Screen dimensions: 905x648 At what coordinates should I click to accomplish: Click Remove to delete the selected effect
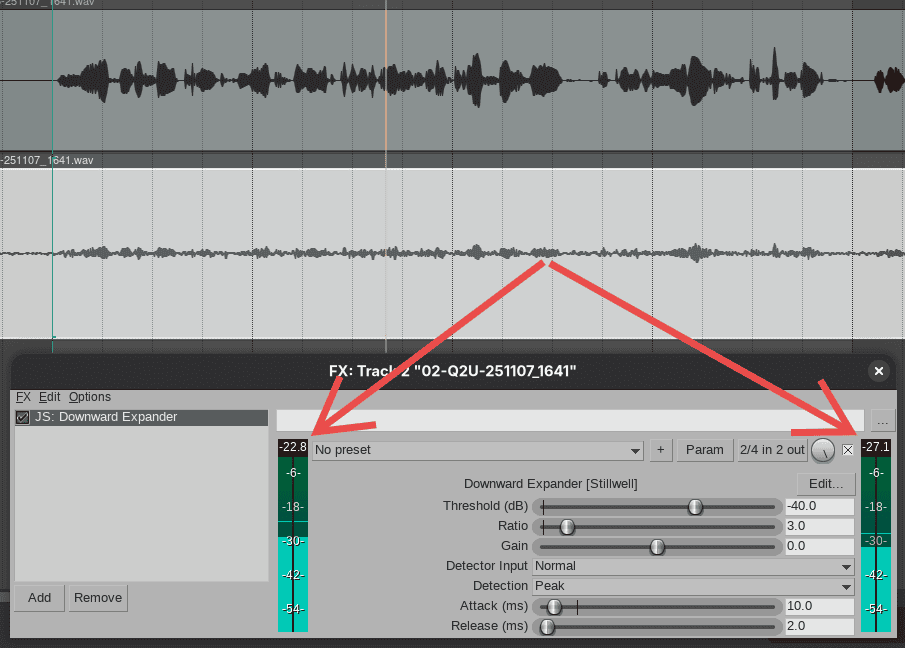tap(97, 597)
